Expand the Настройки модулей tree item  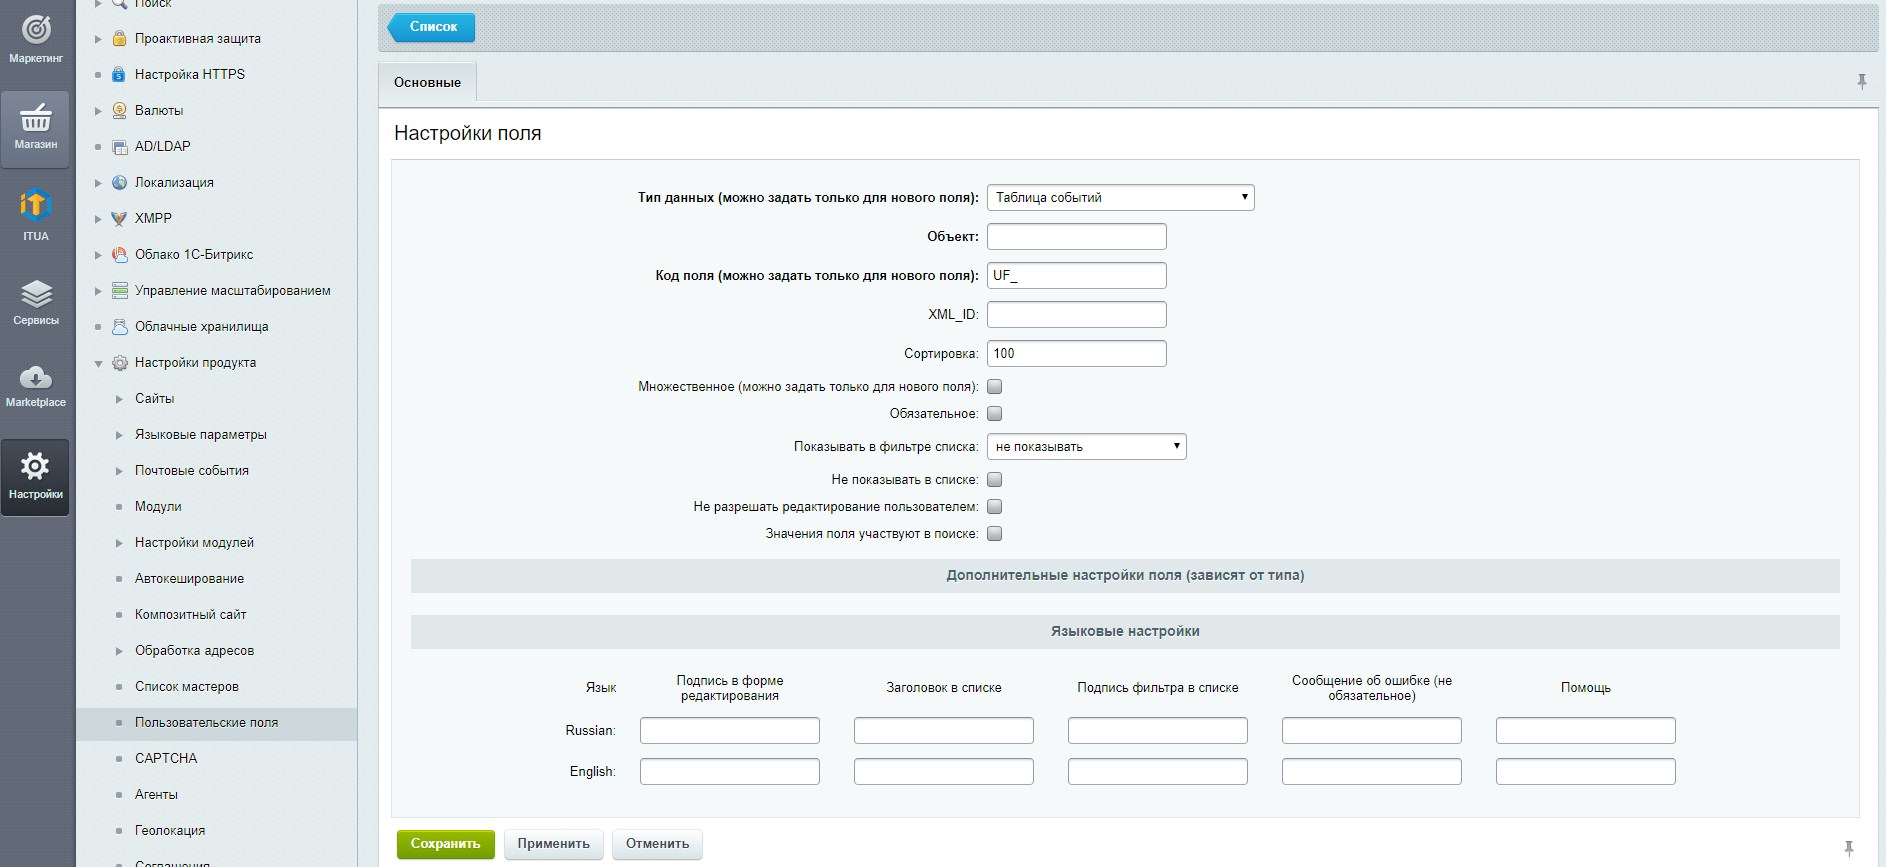pos(119,543)
